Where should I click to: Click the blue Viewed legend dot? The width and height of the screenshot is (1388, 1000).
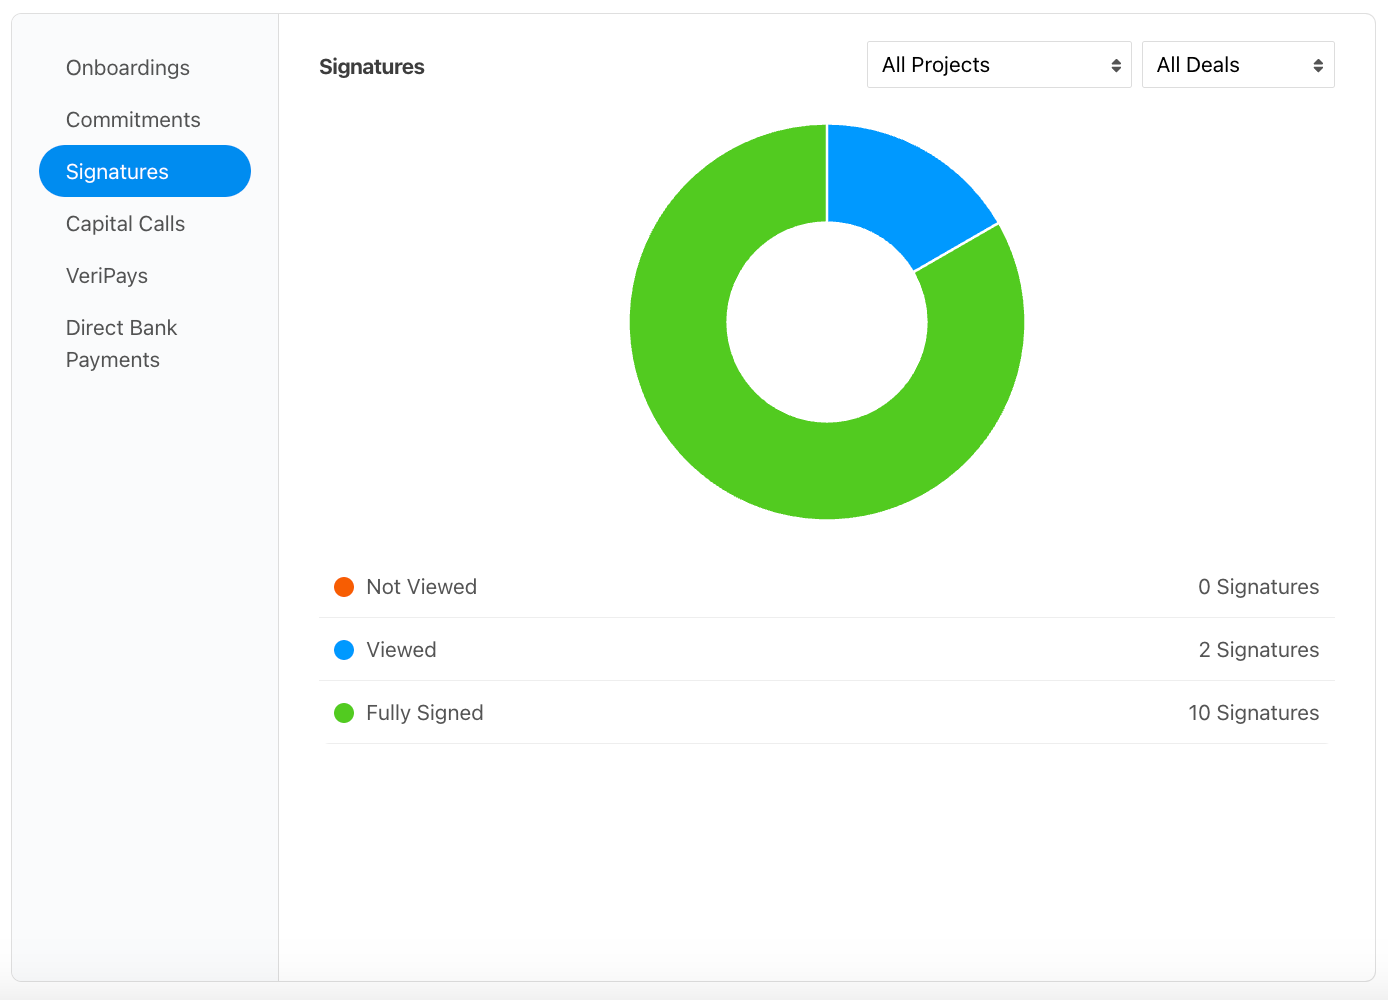click(x=344, y=650)
